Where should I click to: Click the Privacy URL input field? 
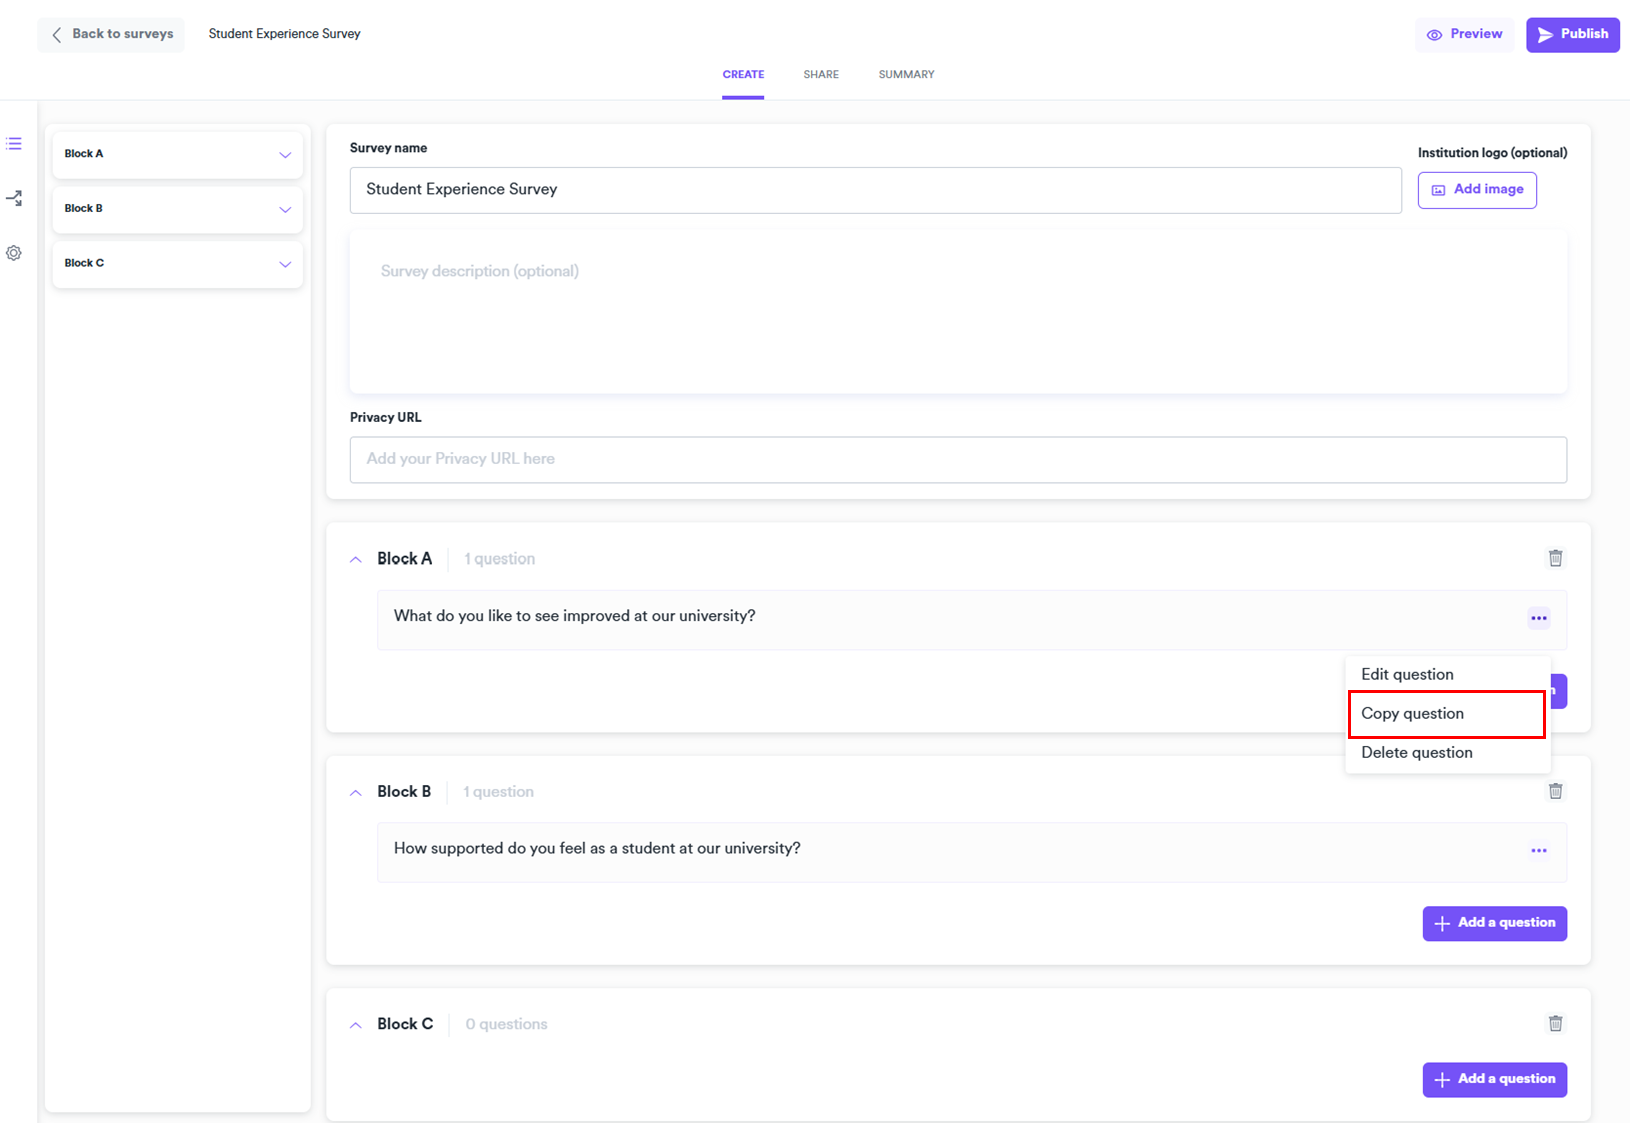point(957,459)
